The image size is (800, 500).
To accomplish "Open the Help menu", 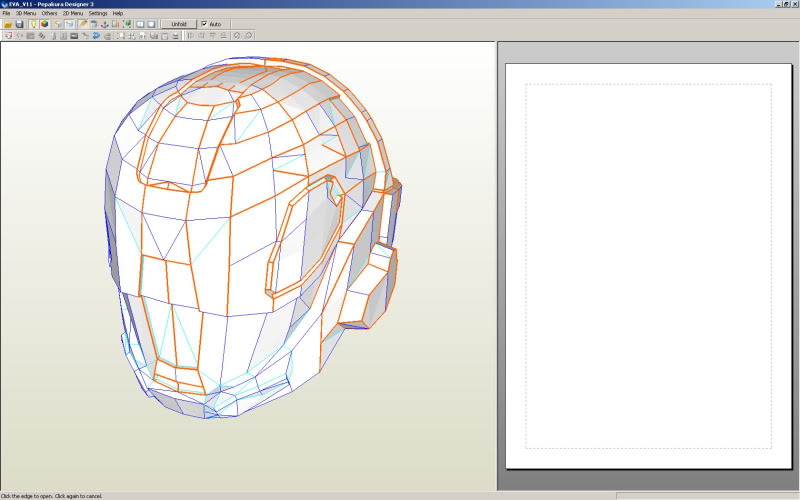I will (x=118, y=13).
